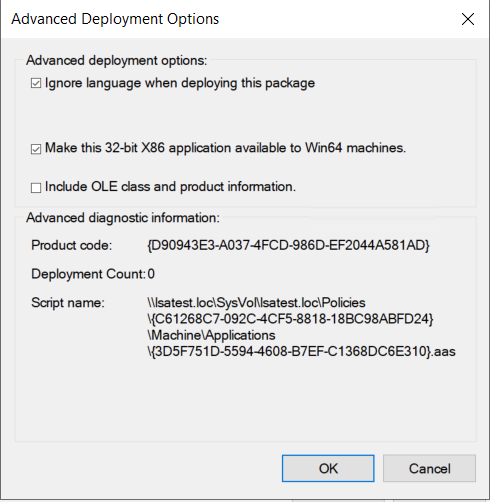Click the Machine\Applications path line
The width and height of the screenshot is (490, 502).
coord(211,335)
